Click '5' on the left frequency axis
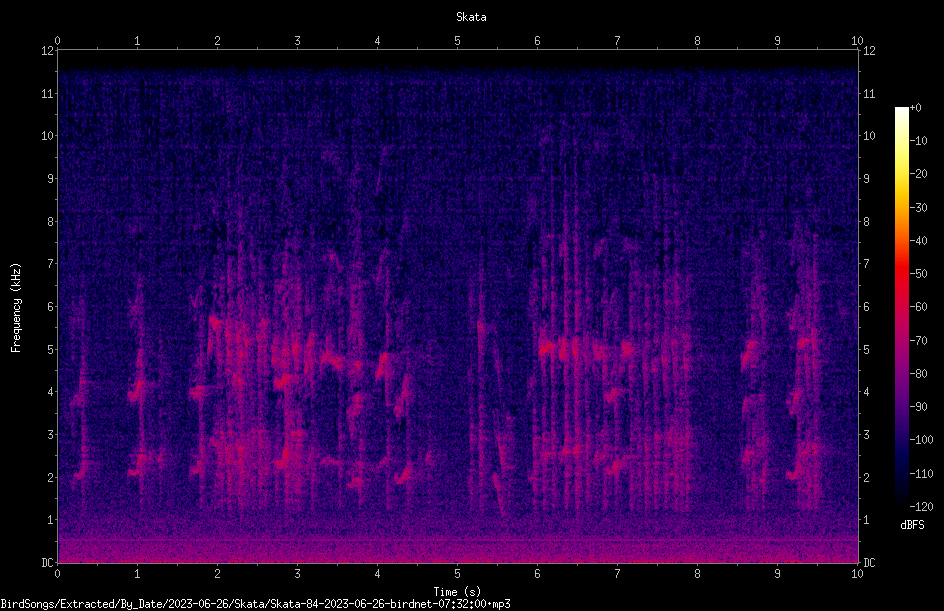The width and height of the screenshot is (944, 611). (50, 349)
